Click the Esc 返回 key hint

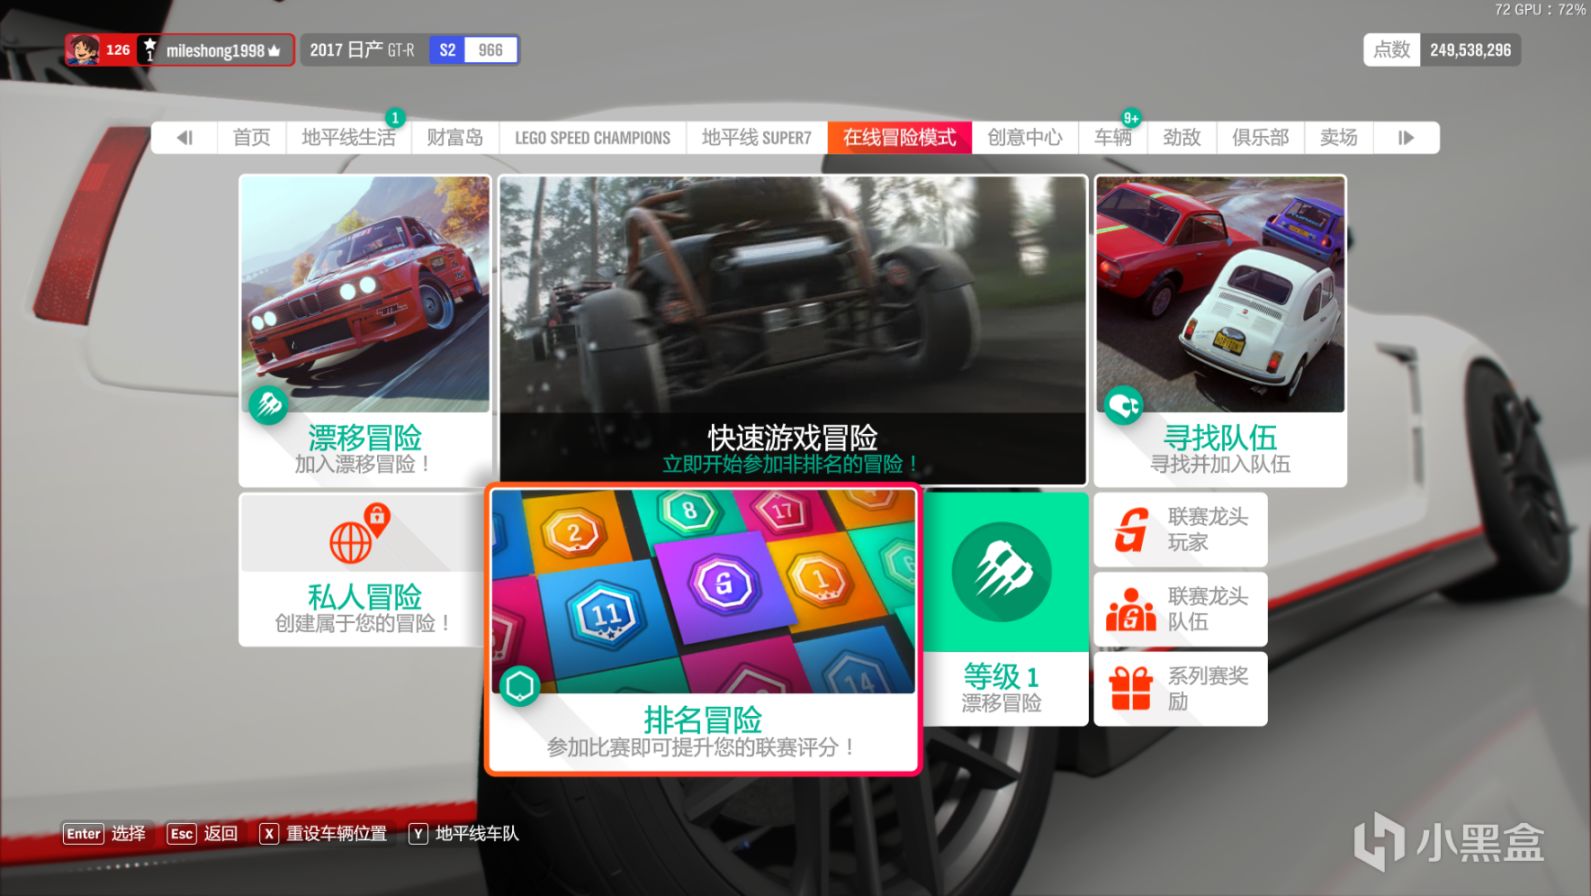coord(203,834)
